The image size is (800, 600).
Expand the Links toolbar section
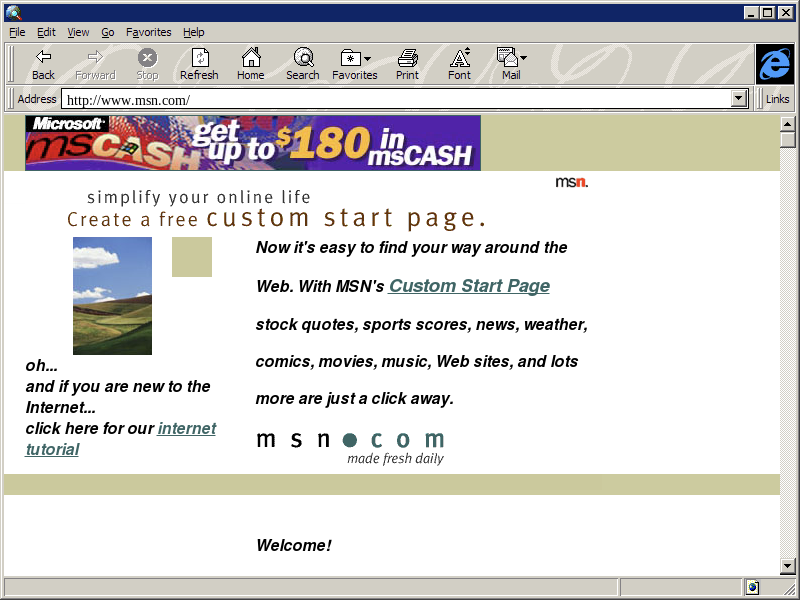coord(777,99)
